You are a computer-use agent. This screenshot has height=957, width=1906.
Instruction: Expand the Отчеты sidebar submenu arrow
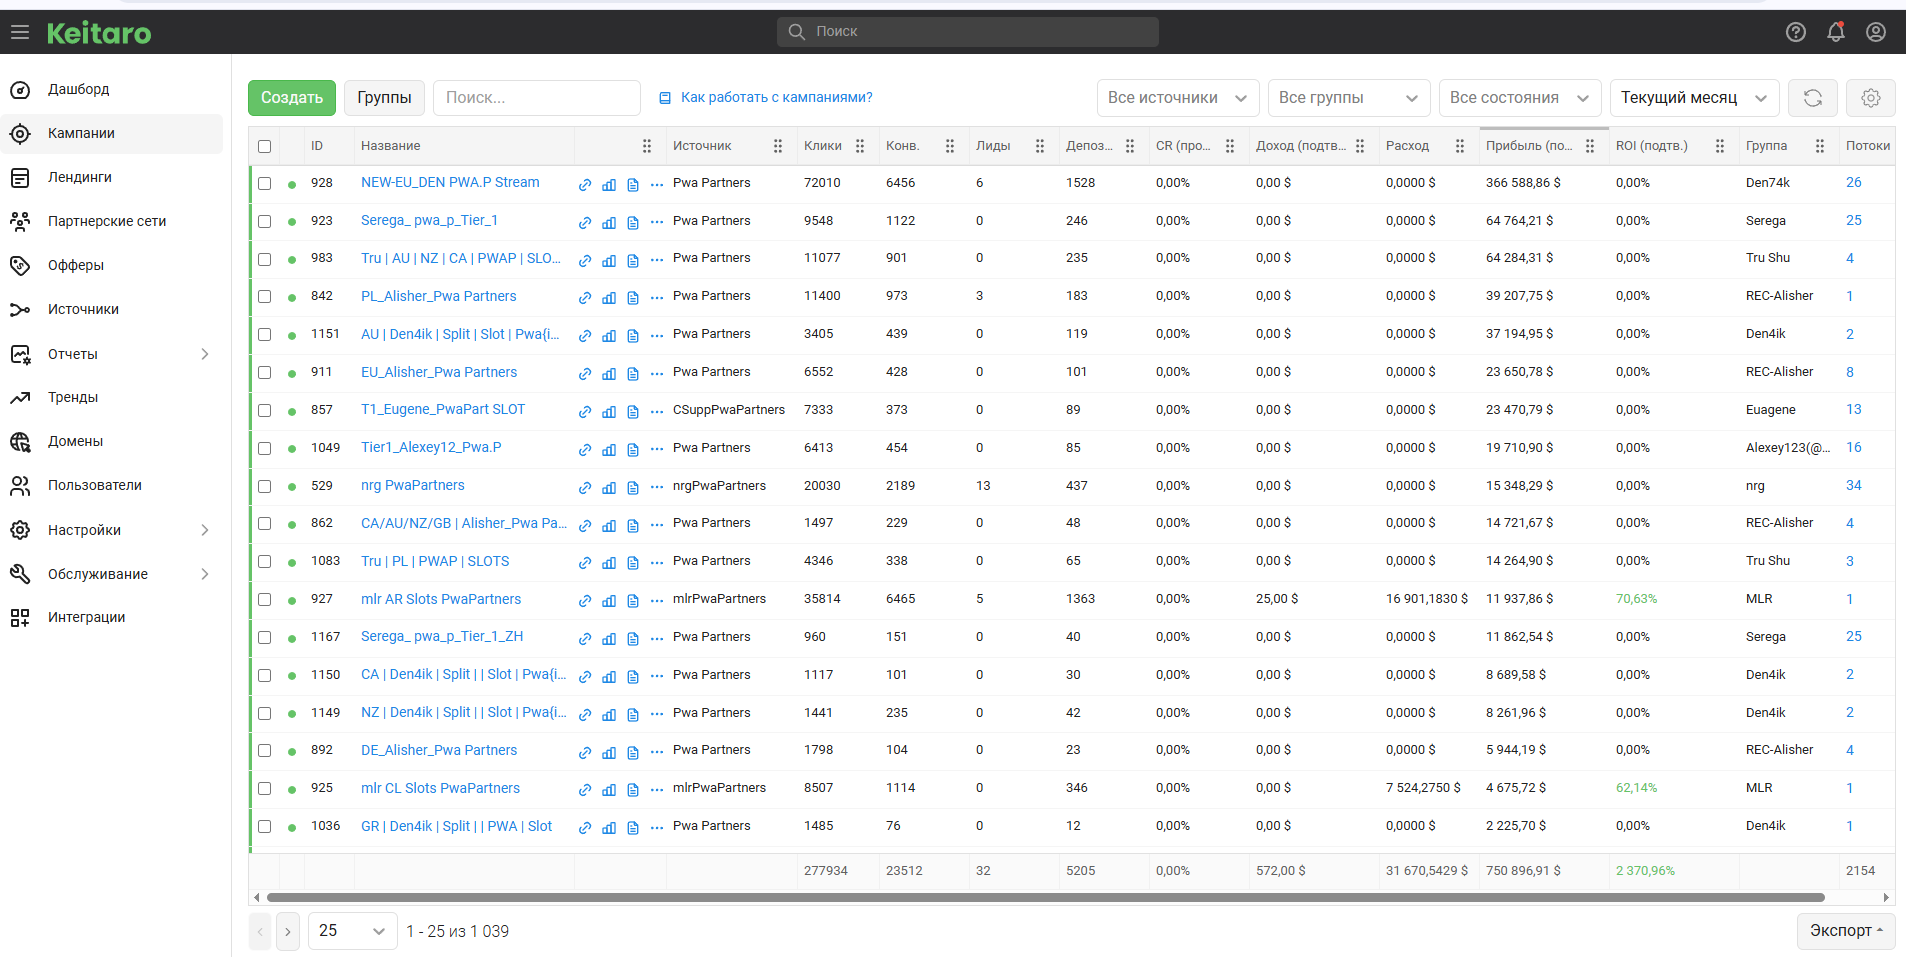(x=205, y=354)
